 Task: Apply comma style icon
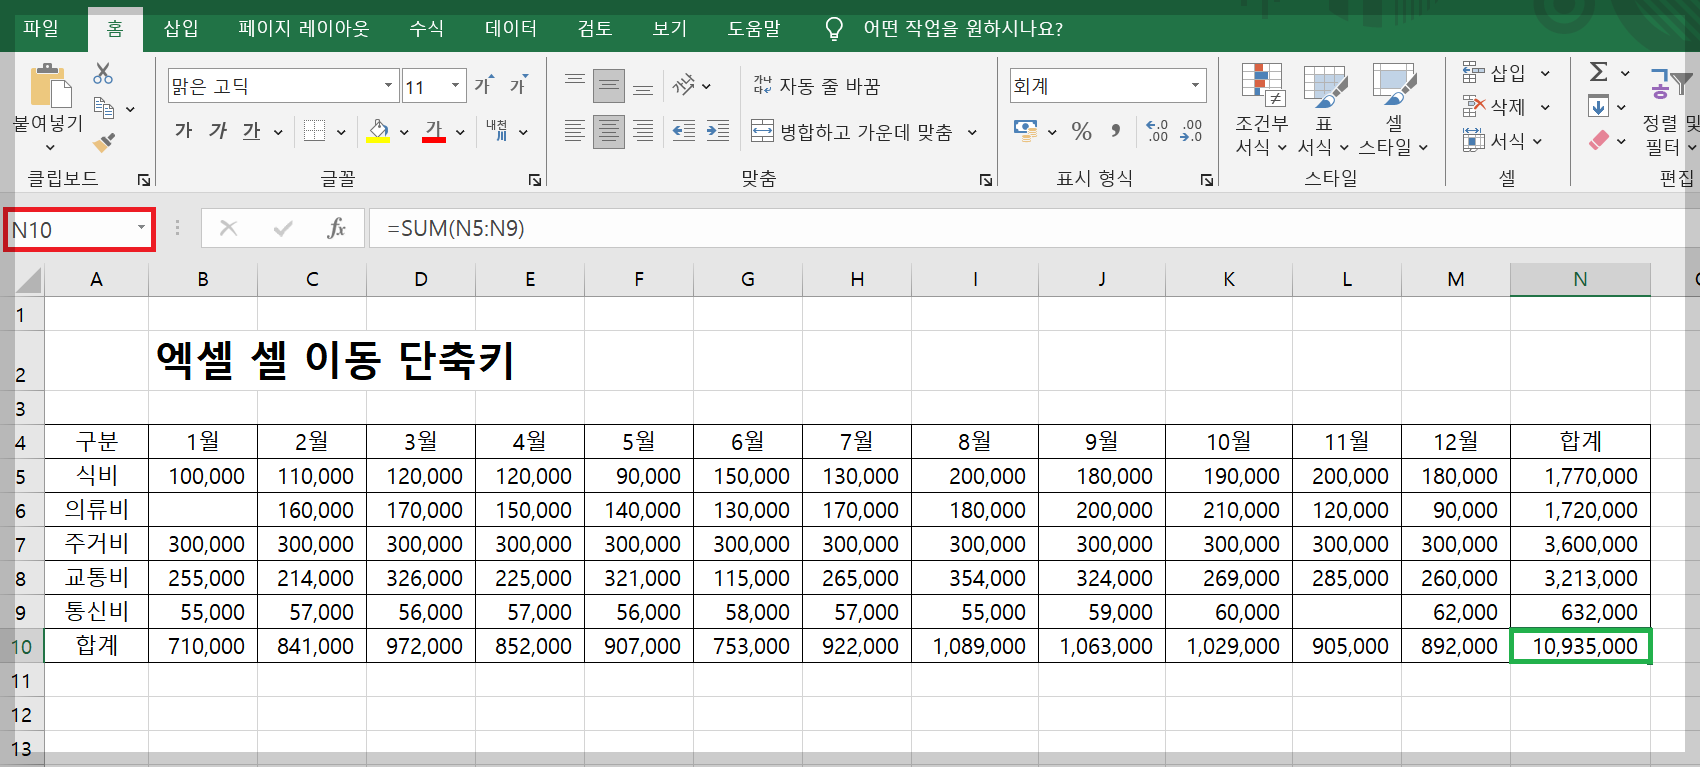click(1116, 131)
